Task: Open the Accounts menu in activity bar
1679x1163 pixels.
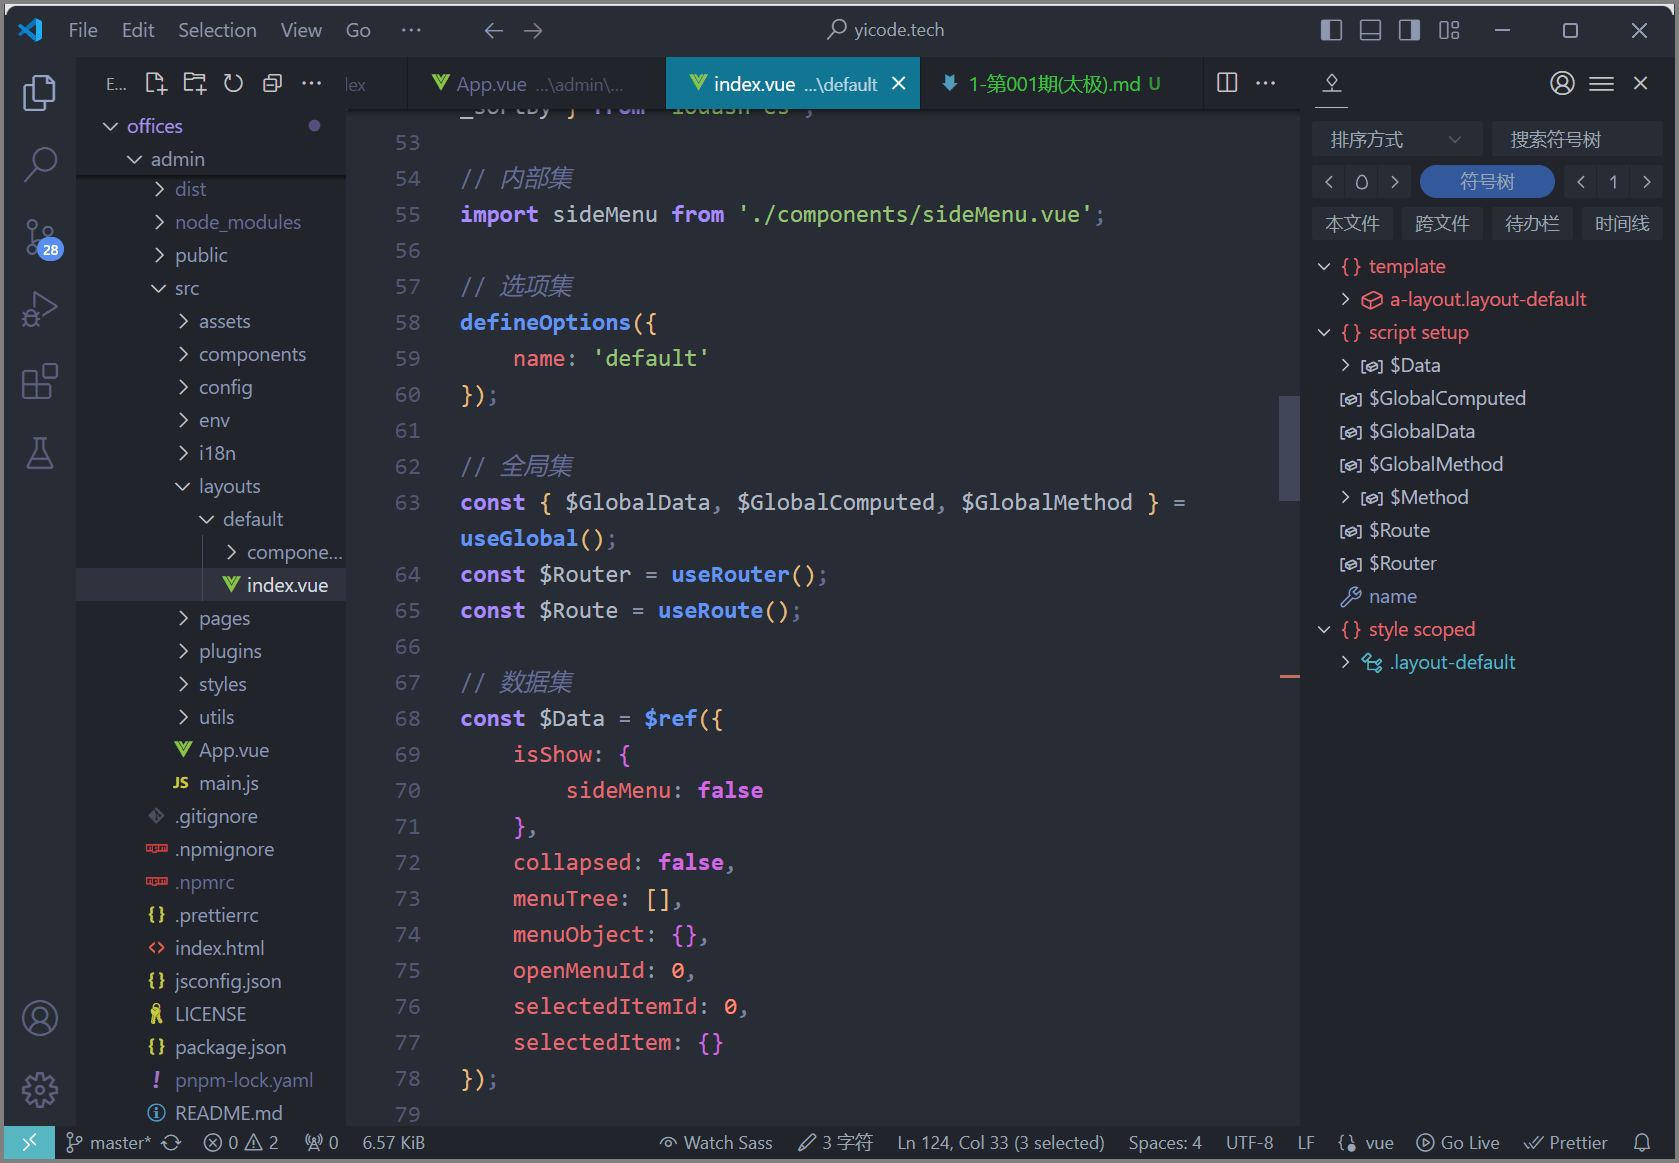Action: (x=40, y=1018)
